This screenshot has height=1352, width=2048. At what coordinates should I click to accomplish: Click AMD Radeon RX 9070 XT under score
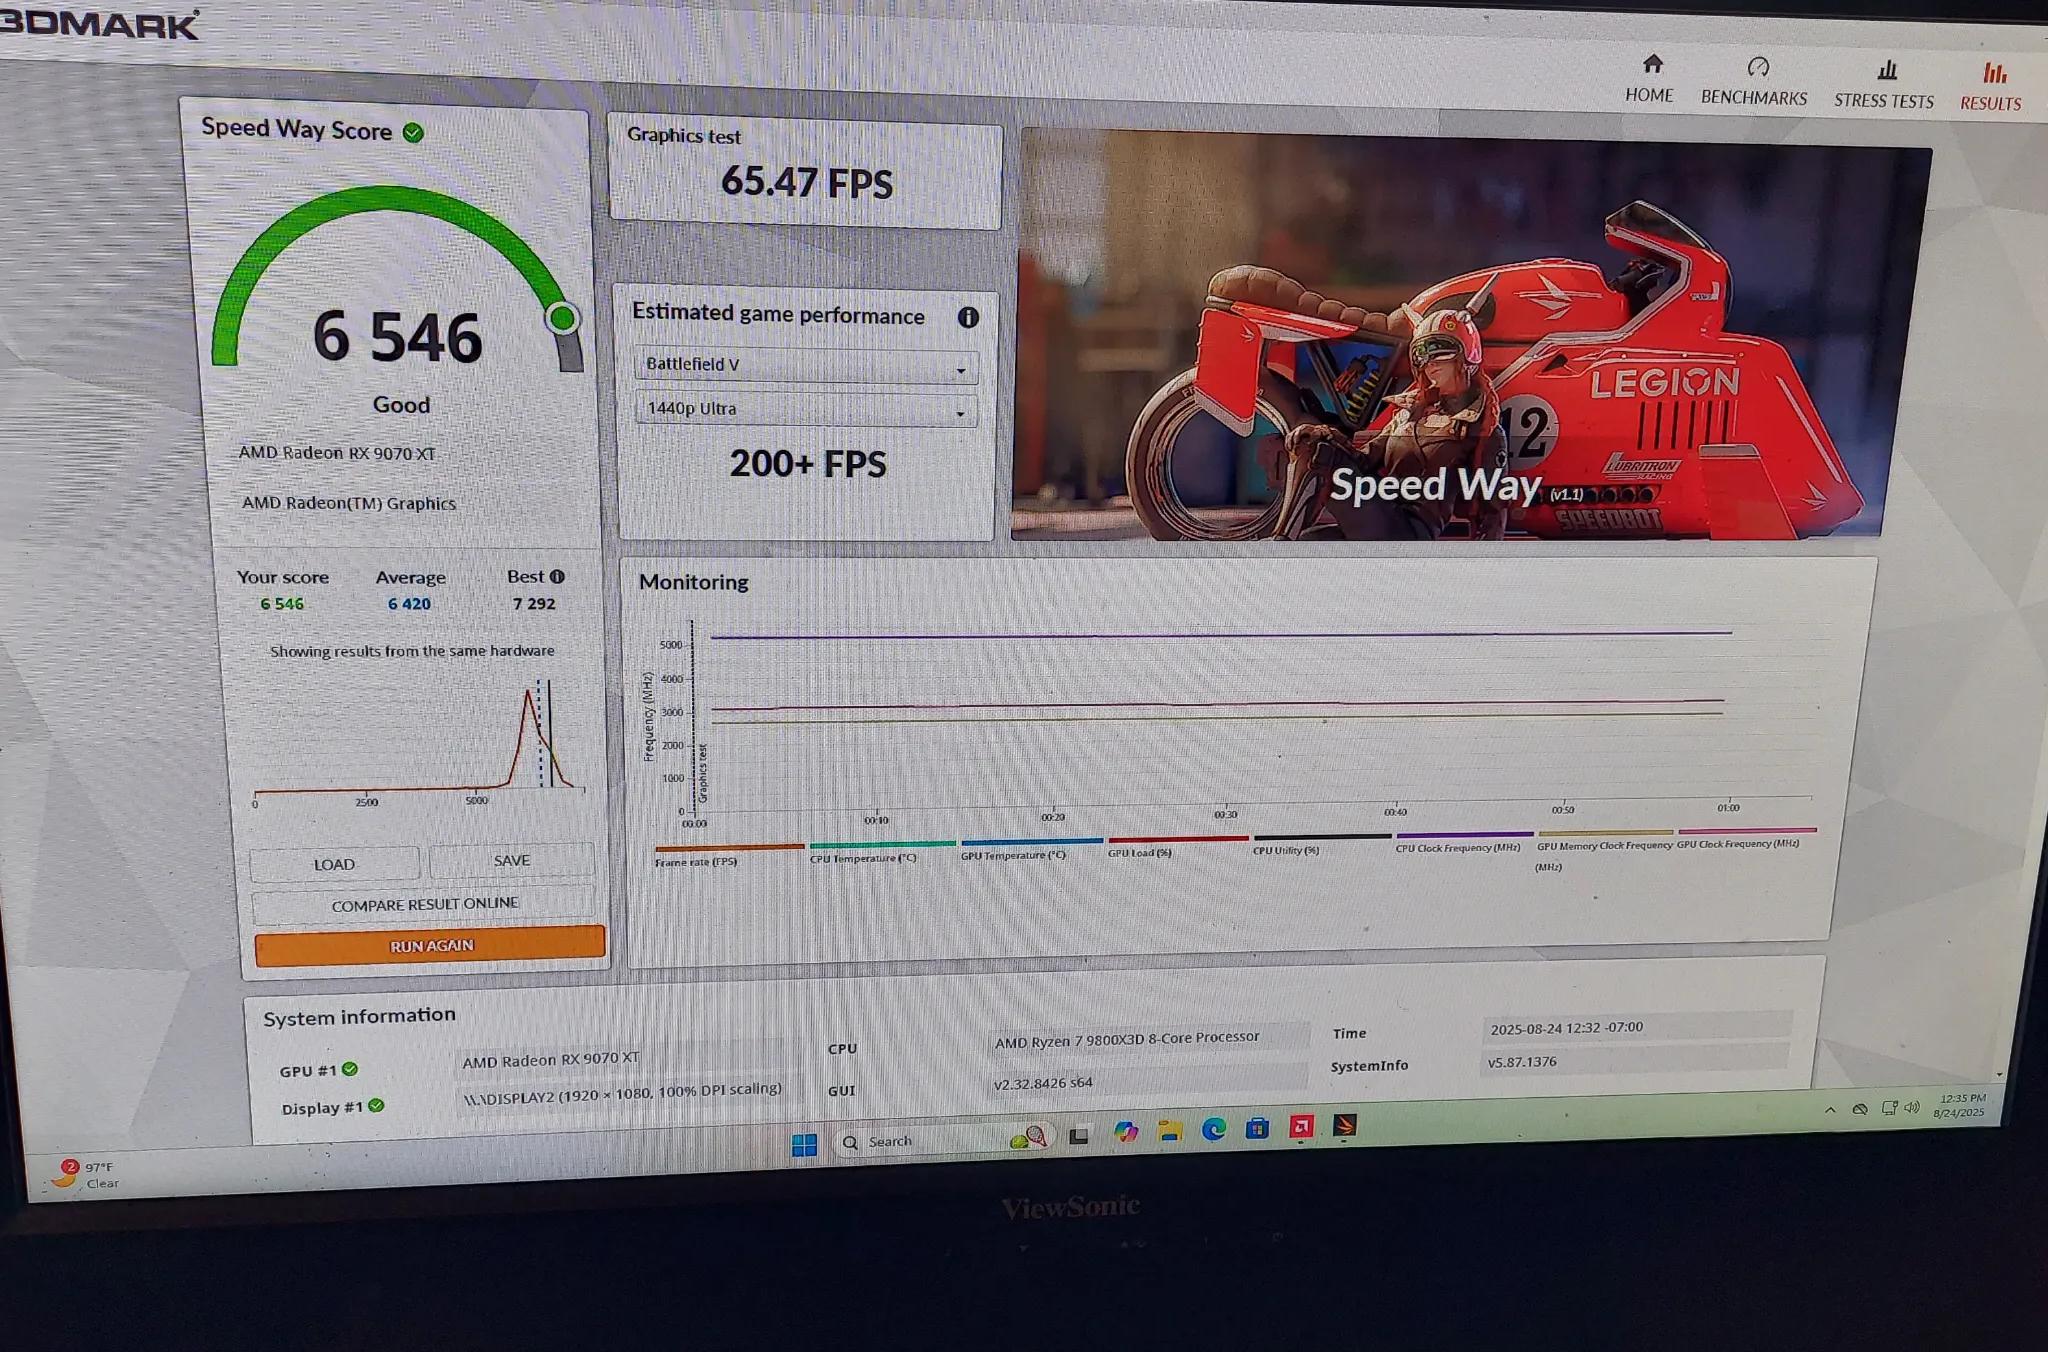pyautogui.click(x=337, y=453)
